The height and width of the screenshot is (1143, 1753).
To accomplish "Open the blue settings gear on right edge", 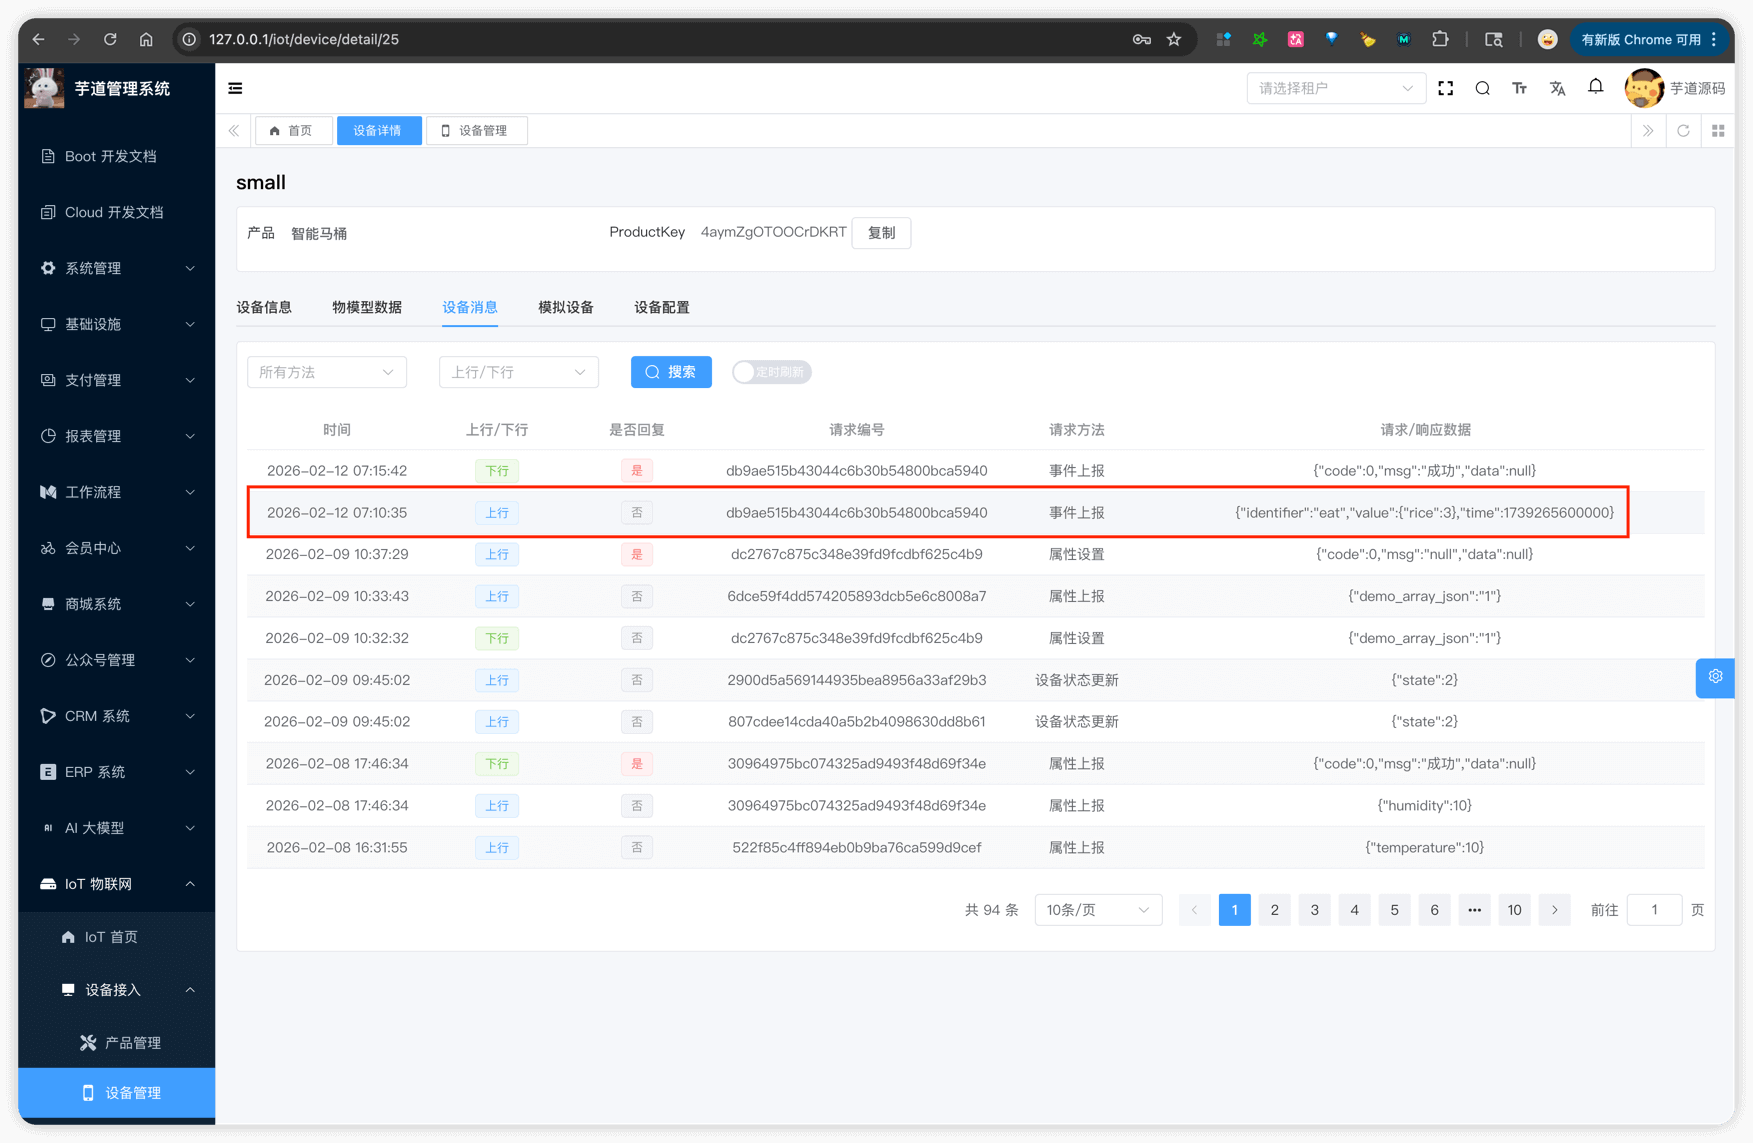I will click(x=1715, y=677).
